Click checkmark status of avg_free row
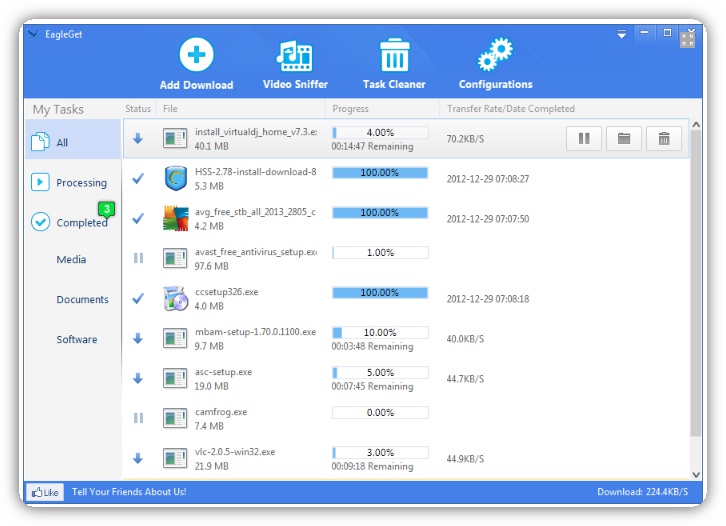Image resolution: width=726 pixels, height=526 pixels. click(138, 218)
